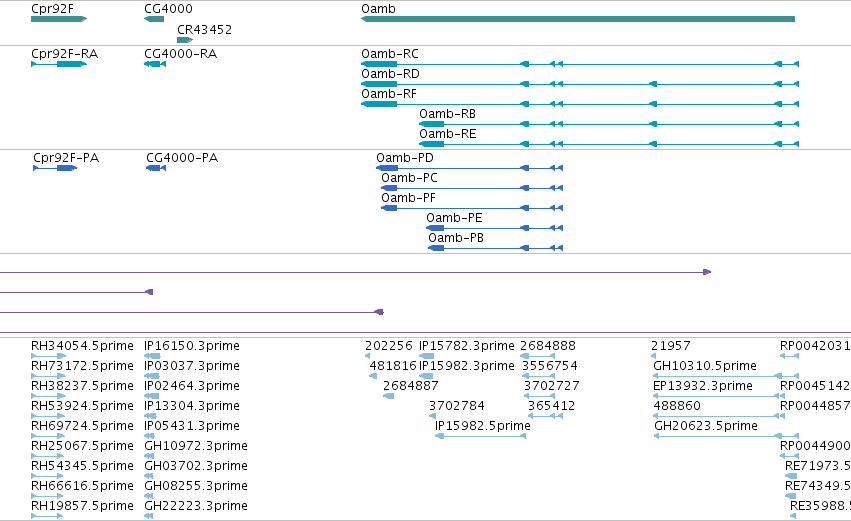Click the CR43452 gene label
Viewport: 851px width, 521px height.
(204, 29)
